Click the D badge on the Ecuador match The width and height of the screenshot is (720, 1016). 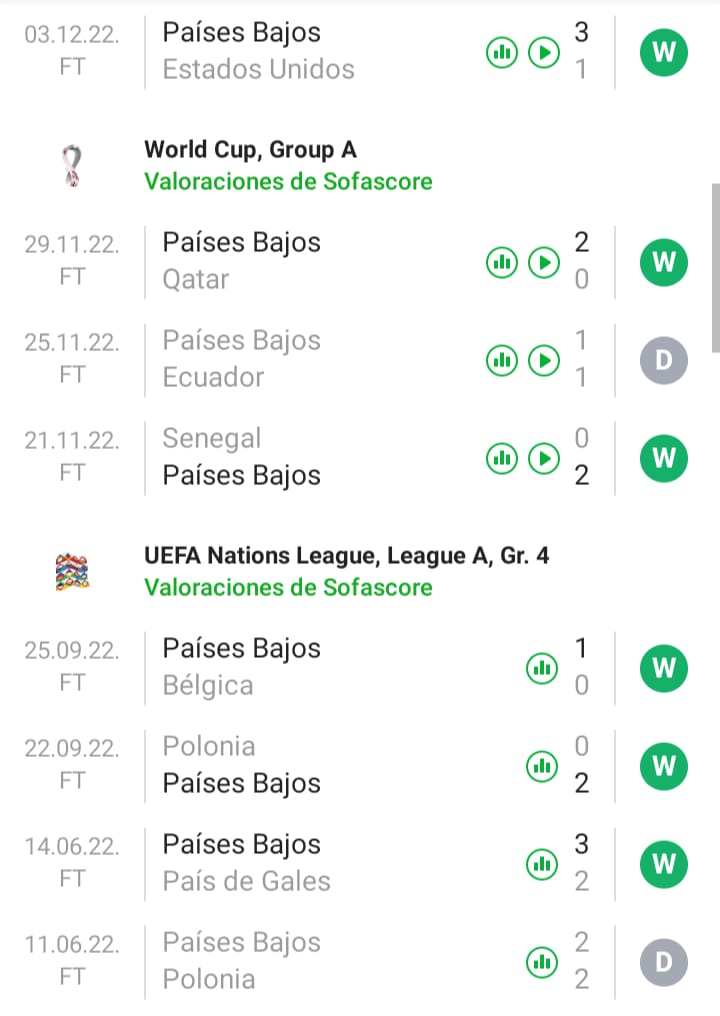click(664, 359)
